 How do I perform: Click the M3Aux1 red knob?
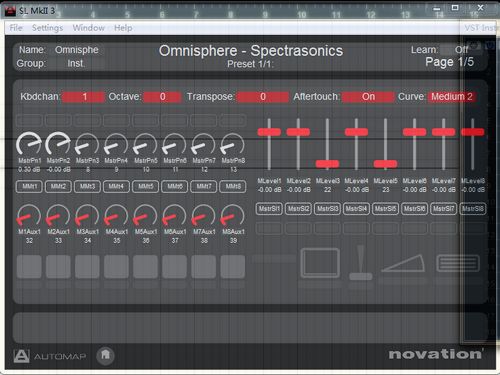pos(87,216)
